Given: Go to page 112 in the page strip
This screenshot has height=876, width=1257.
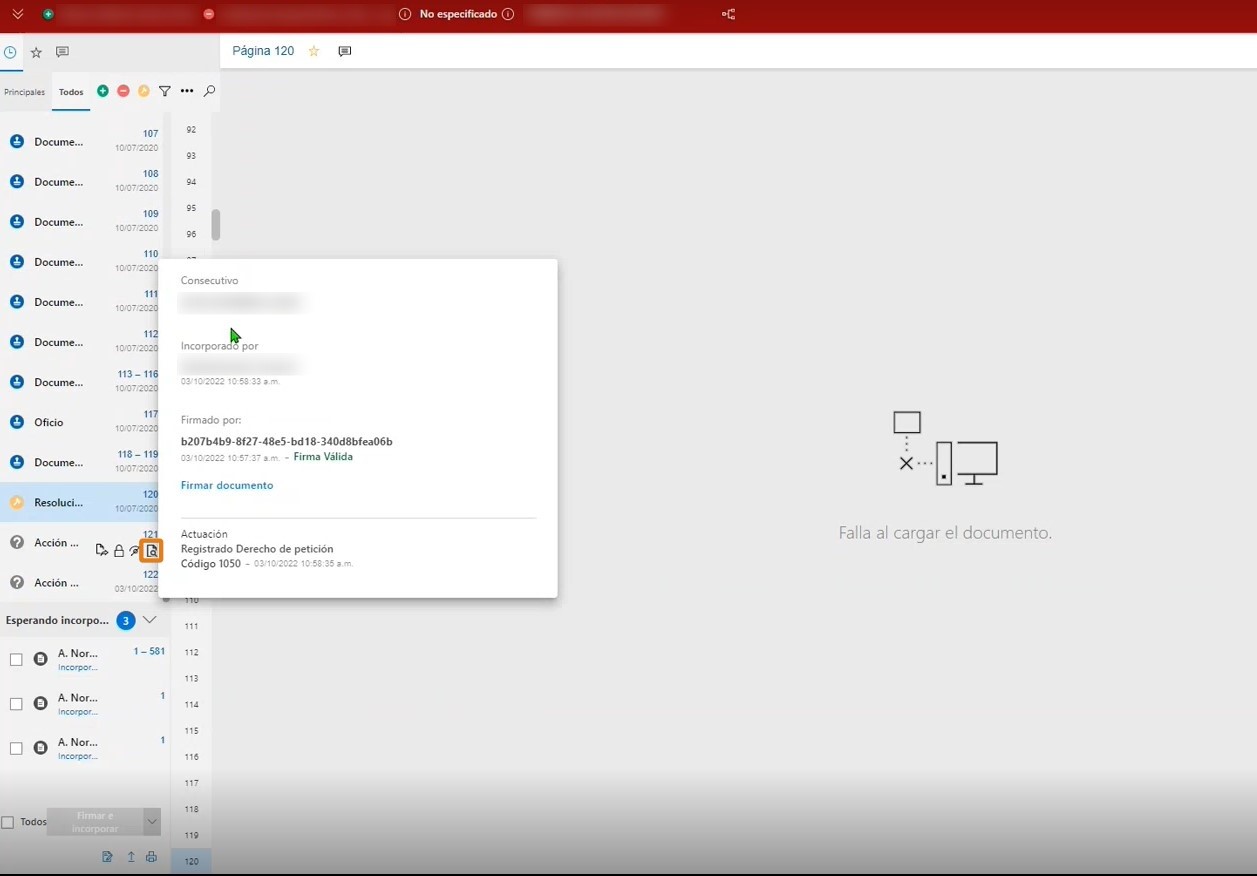Looking at the screenshot, I should pyautogui.click(x=191, y=652).
